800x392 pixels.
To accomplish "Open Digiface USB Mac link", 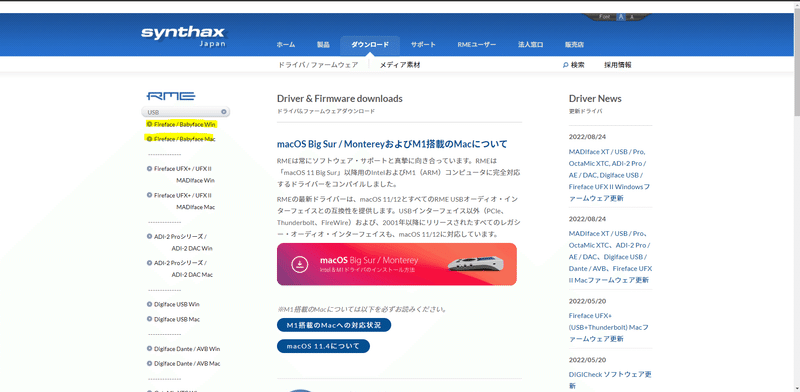I will point(173,319).
